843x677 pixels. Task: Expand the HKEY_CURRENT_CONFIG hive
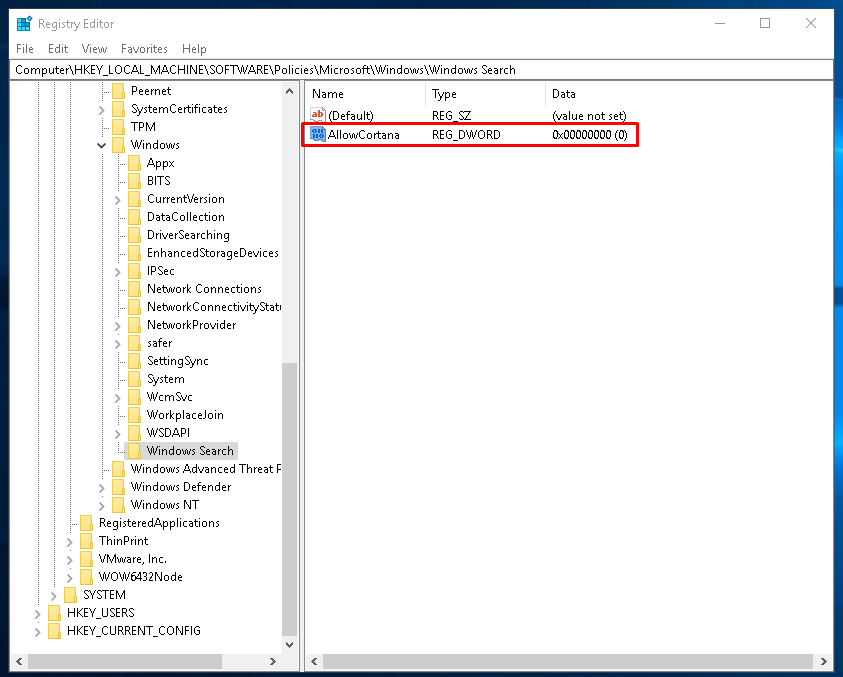(x=38, y=631)
